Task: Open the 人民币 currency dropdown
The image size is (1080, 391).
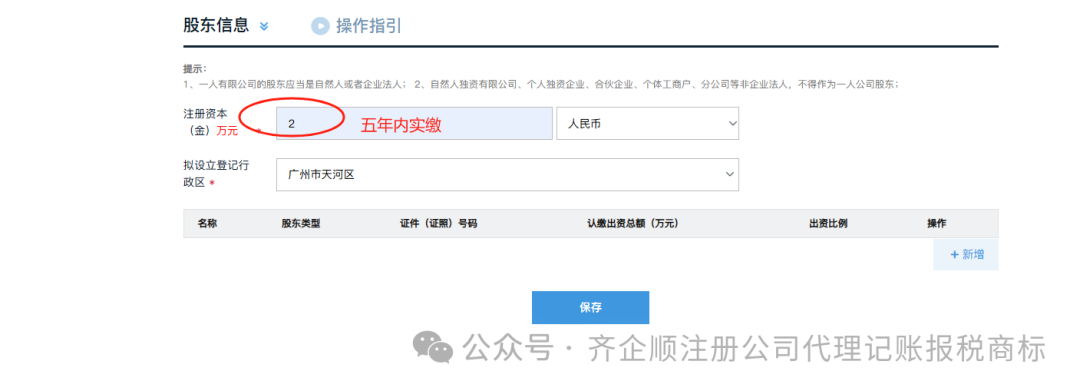Action: [x=647, y=124]
